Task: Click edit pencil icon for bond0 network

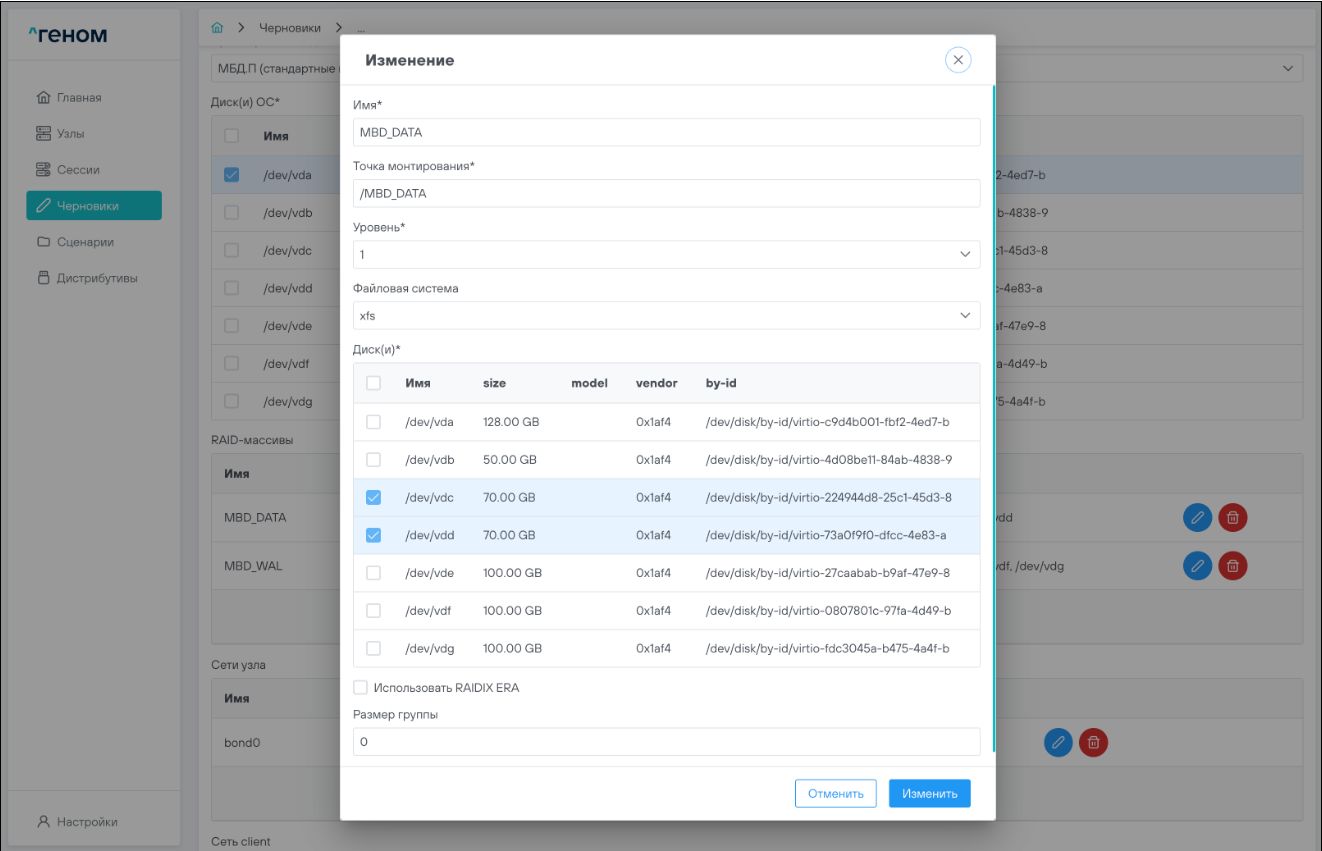Action: 1058,742
